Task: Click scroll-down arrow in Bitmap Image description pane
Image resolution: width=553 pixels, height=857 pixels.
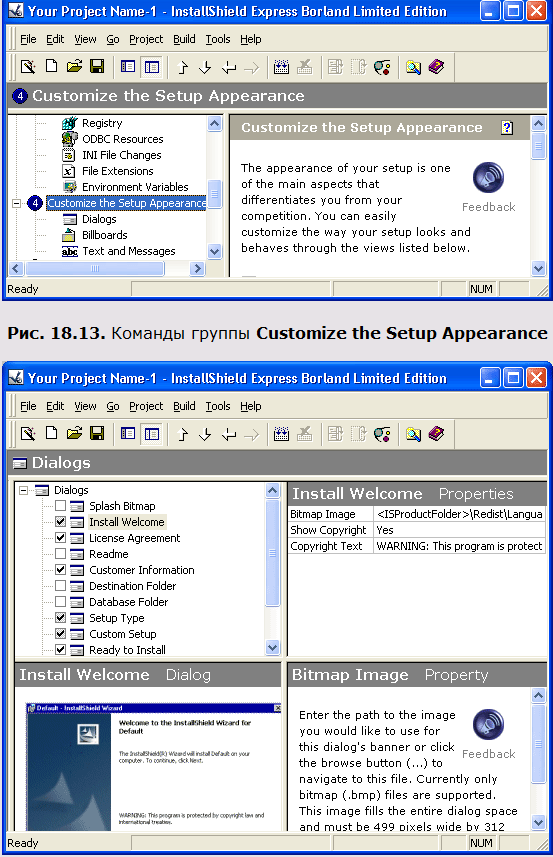Action: tap(538, 822)
